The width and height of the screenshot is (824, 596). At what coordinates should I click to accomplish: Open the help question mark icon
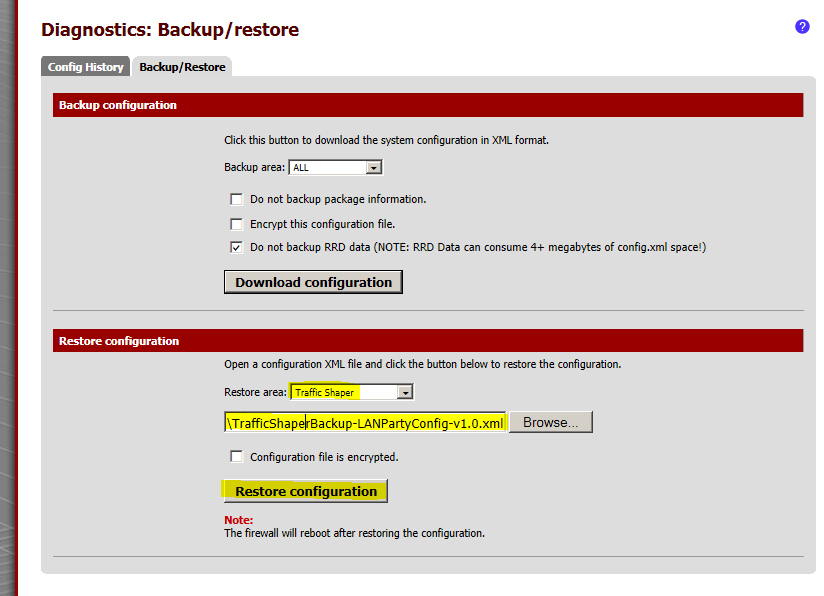coord(802,27)
